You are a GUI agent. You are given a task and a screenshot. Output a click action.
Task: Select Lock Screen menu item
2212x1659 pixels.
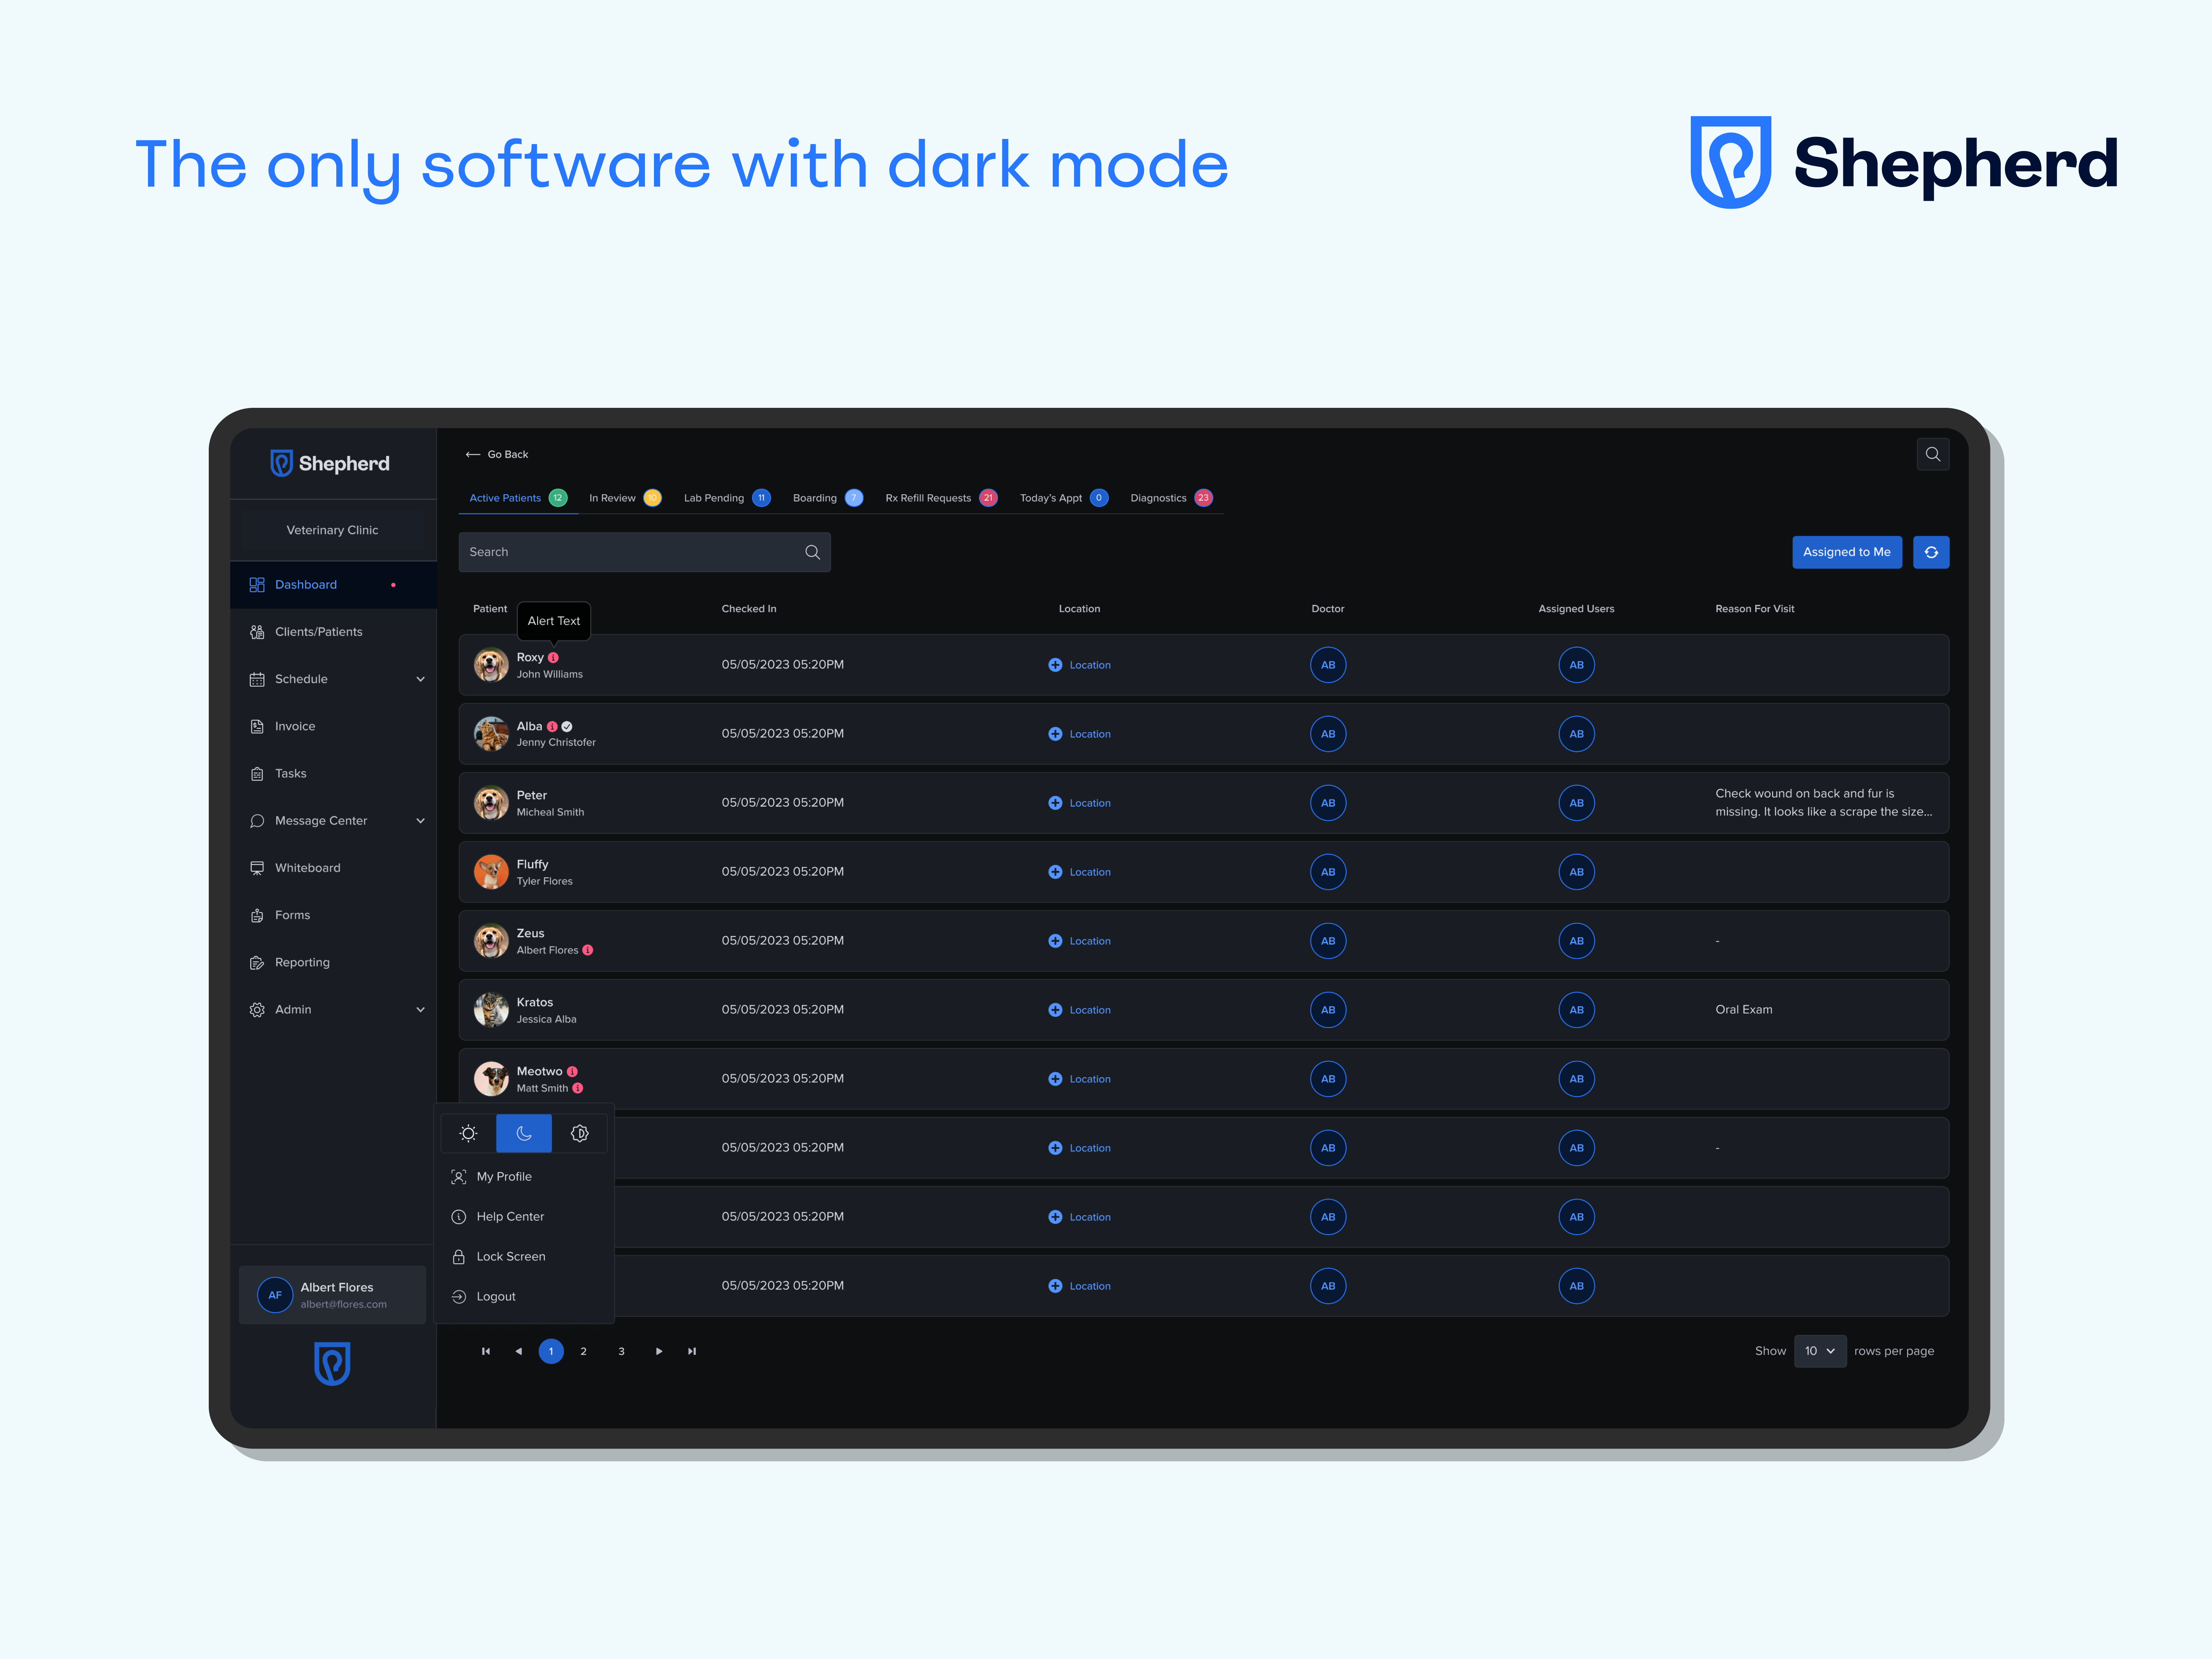(x=510, y=1256)
